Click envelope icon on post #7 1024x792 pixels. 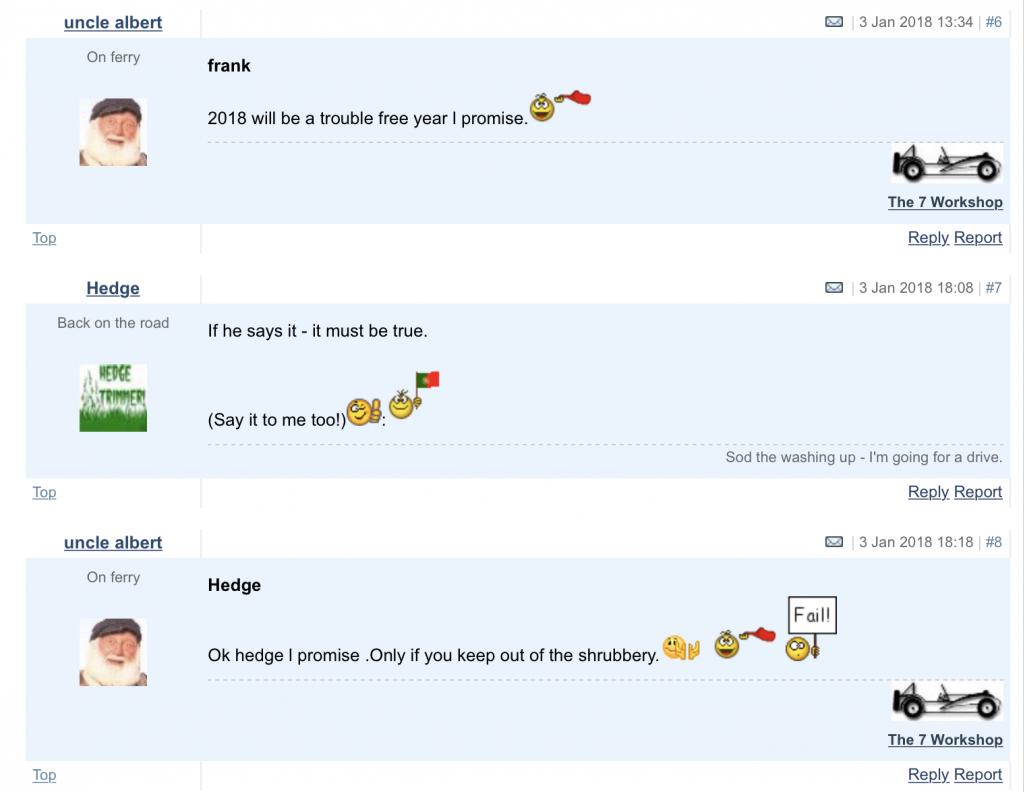[x=834, y=288]
